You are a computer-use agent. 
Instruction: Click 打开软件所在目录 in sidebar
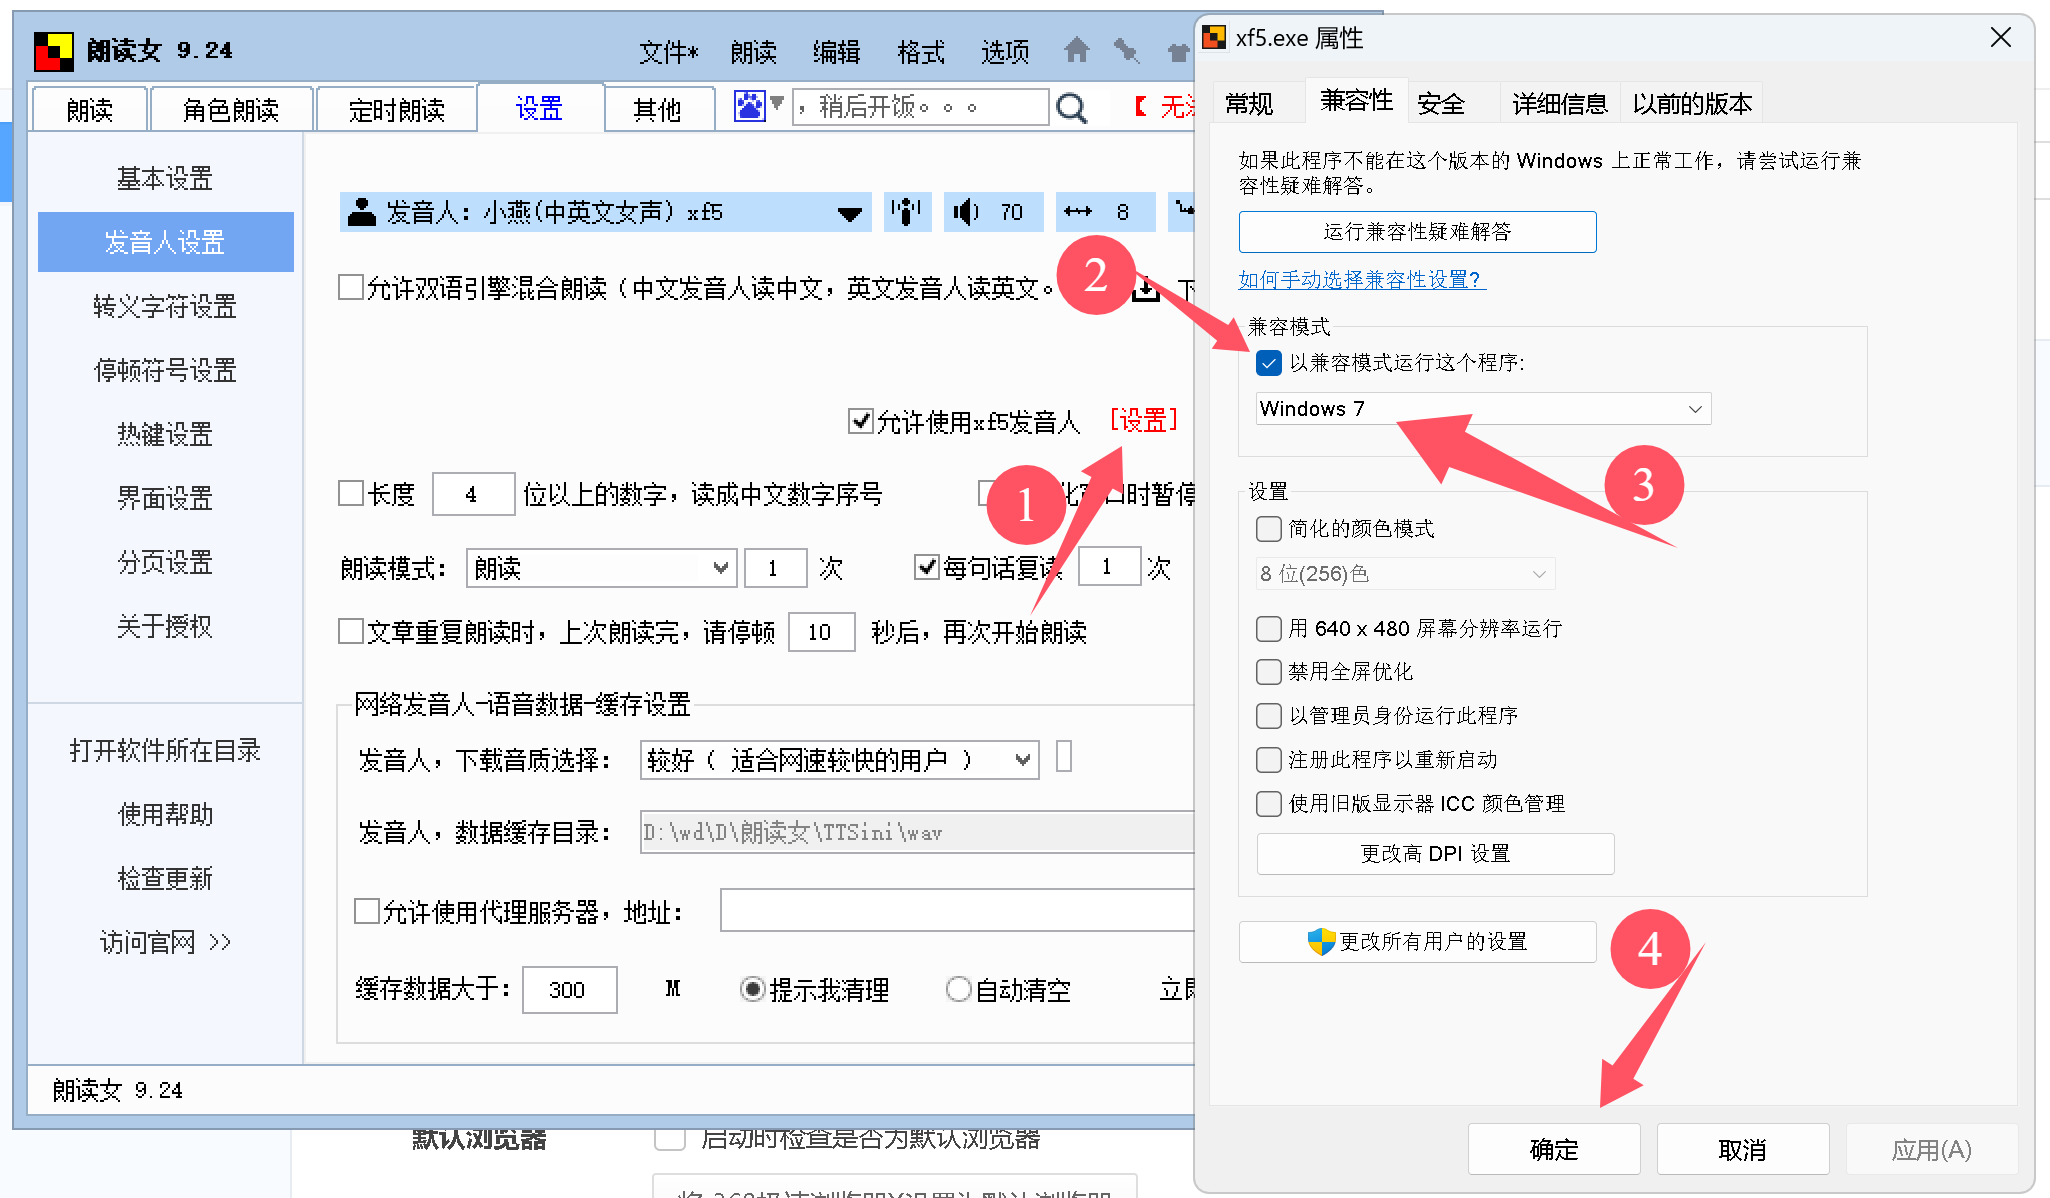[x=165, y=750]
